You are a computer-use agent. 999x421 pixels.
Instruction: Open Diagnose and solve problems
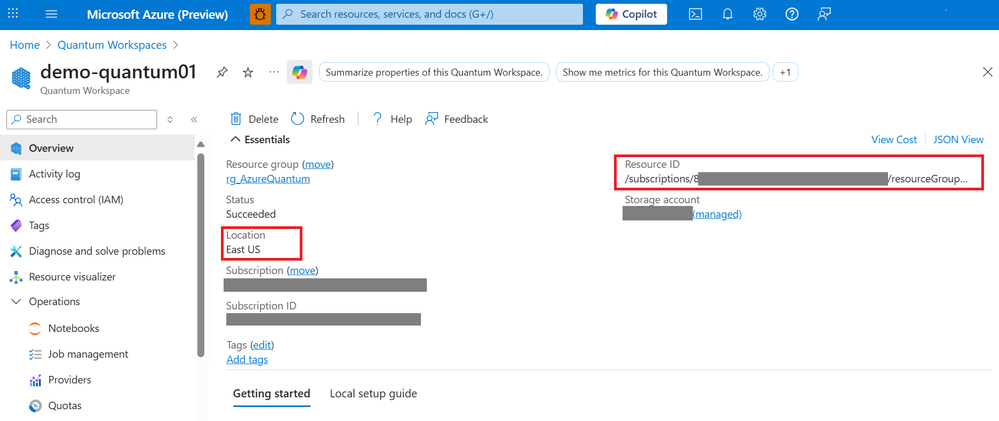click(97, 251)
